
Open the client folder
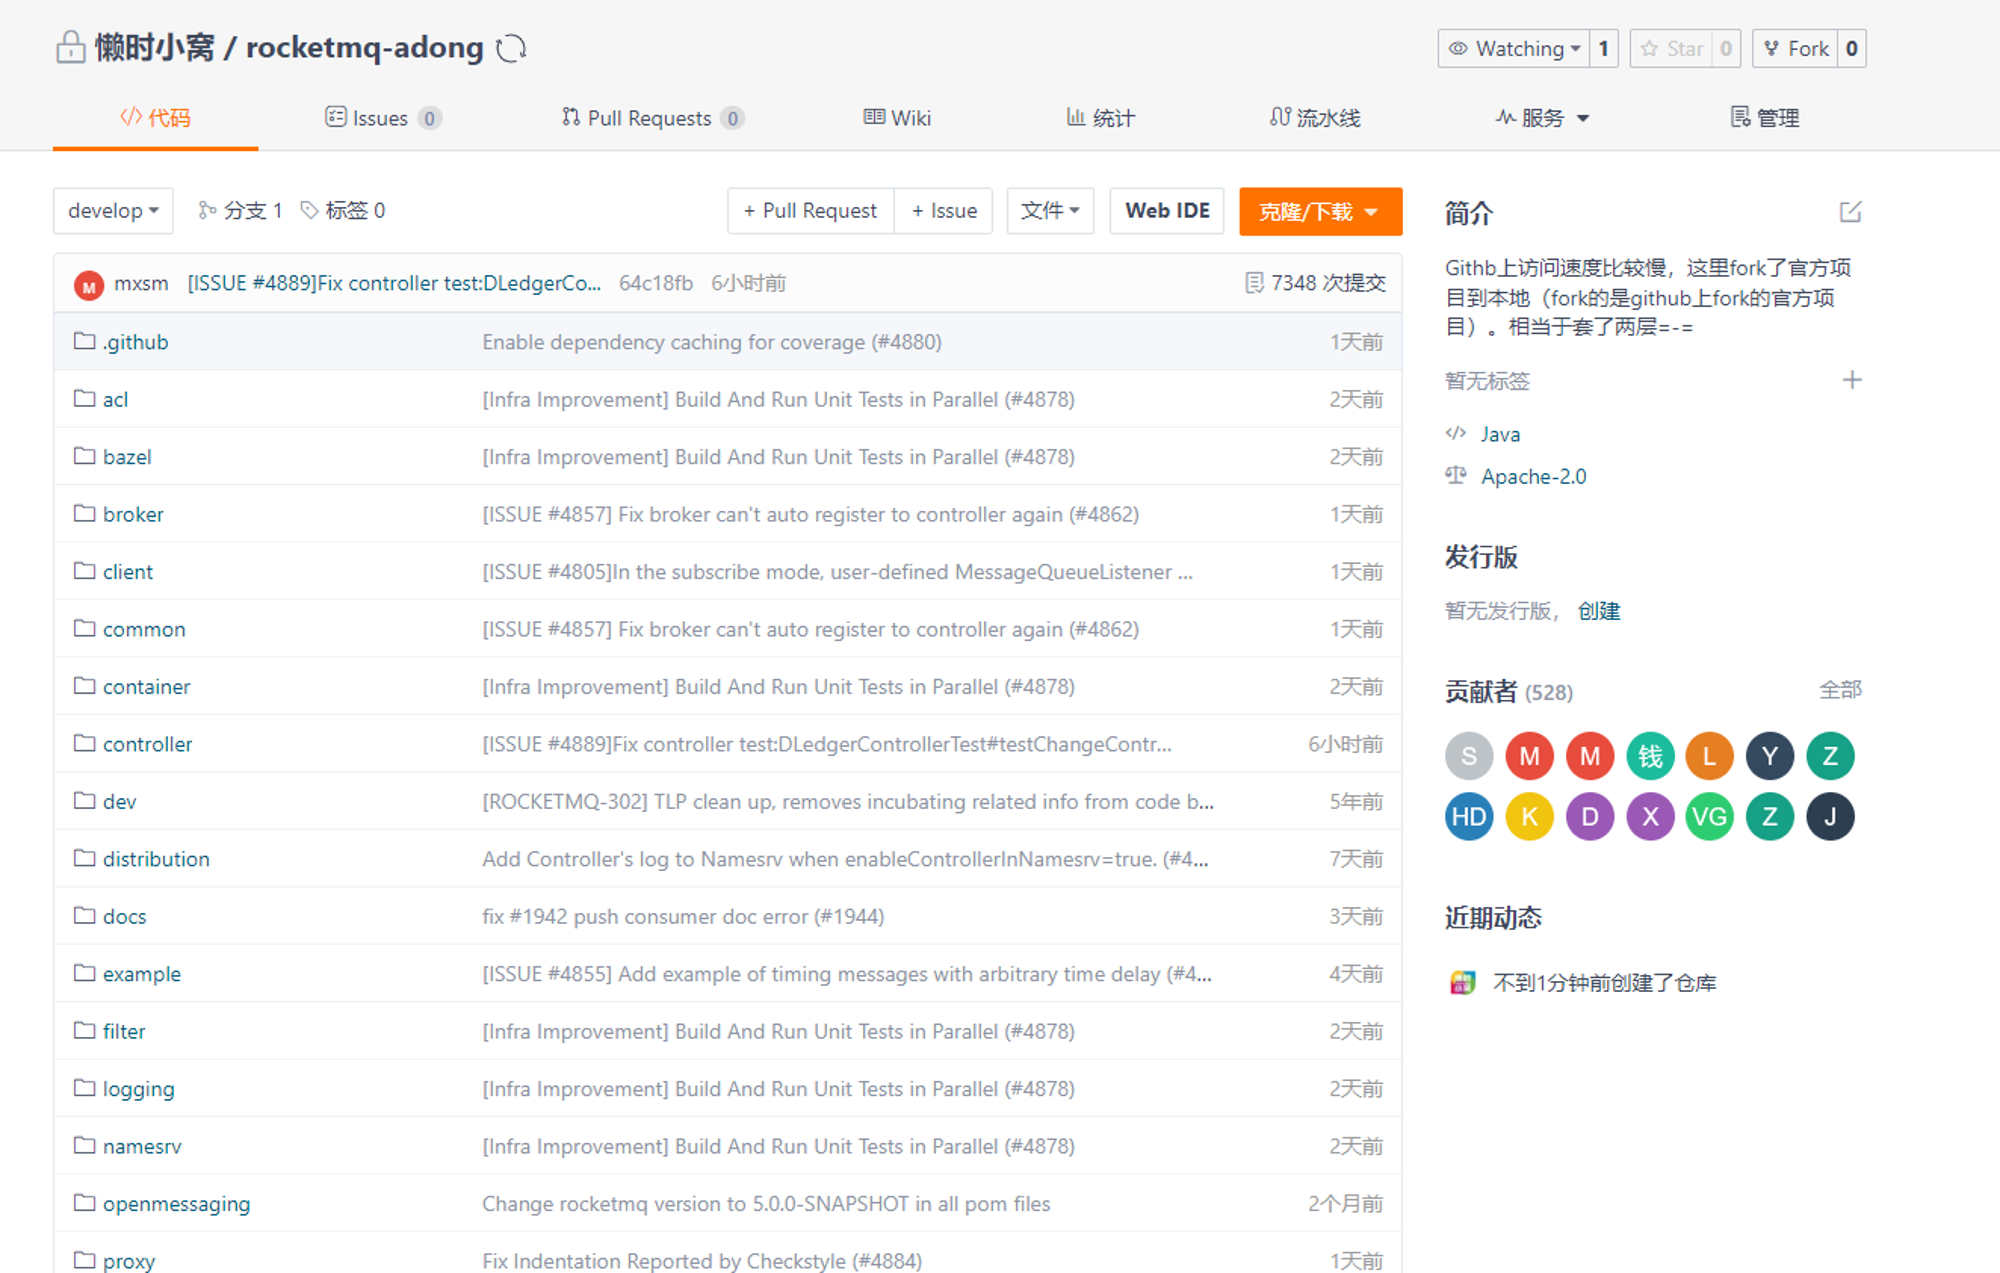pyautogui.click(x=128, y=572)
